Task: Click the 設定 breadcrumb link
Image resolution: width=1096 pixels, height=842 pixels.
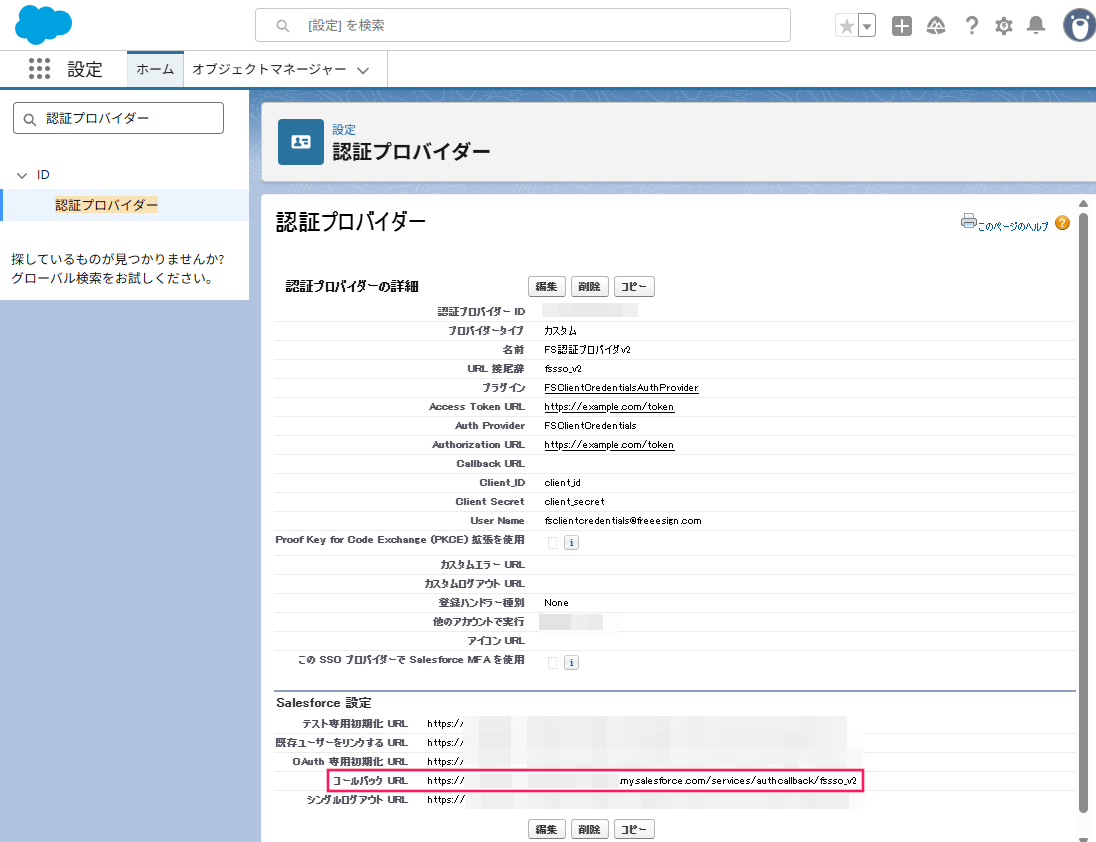Action: coord(344,129)
